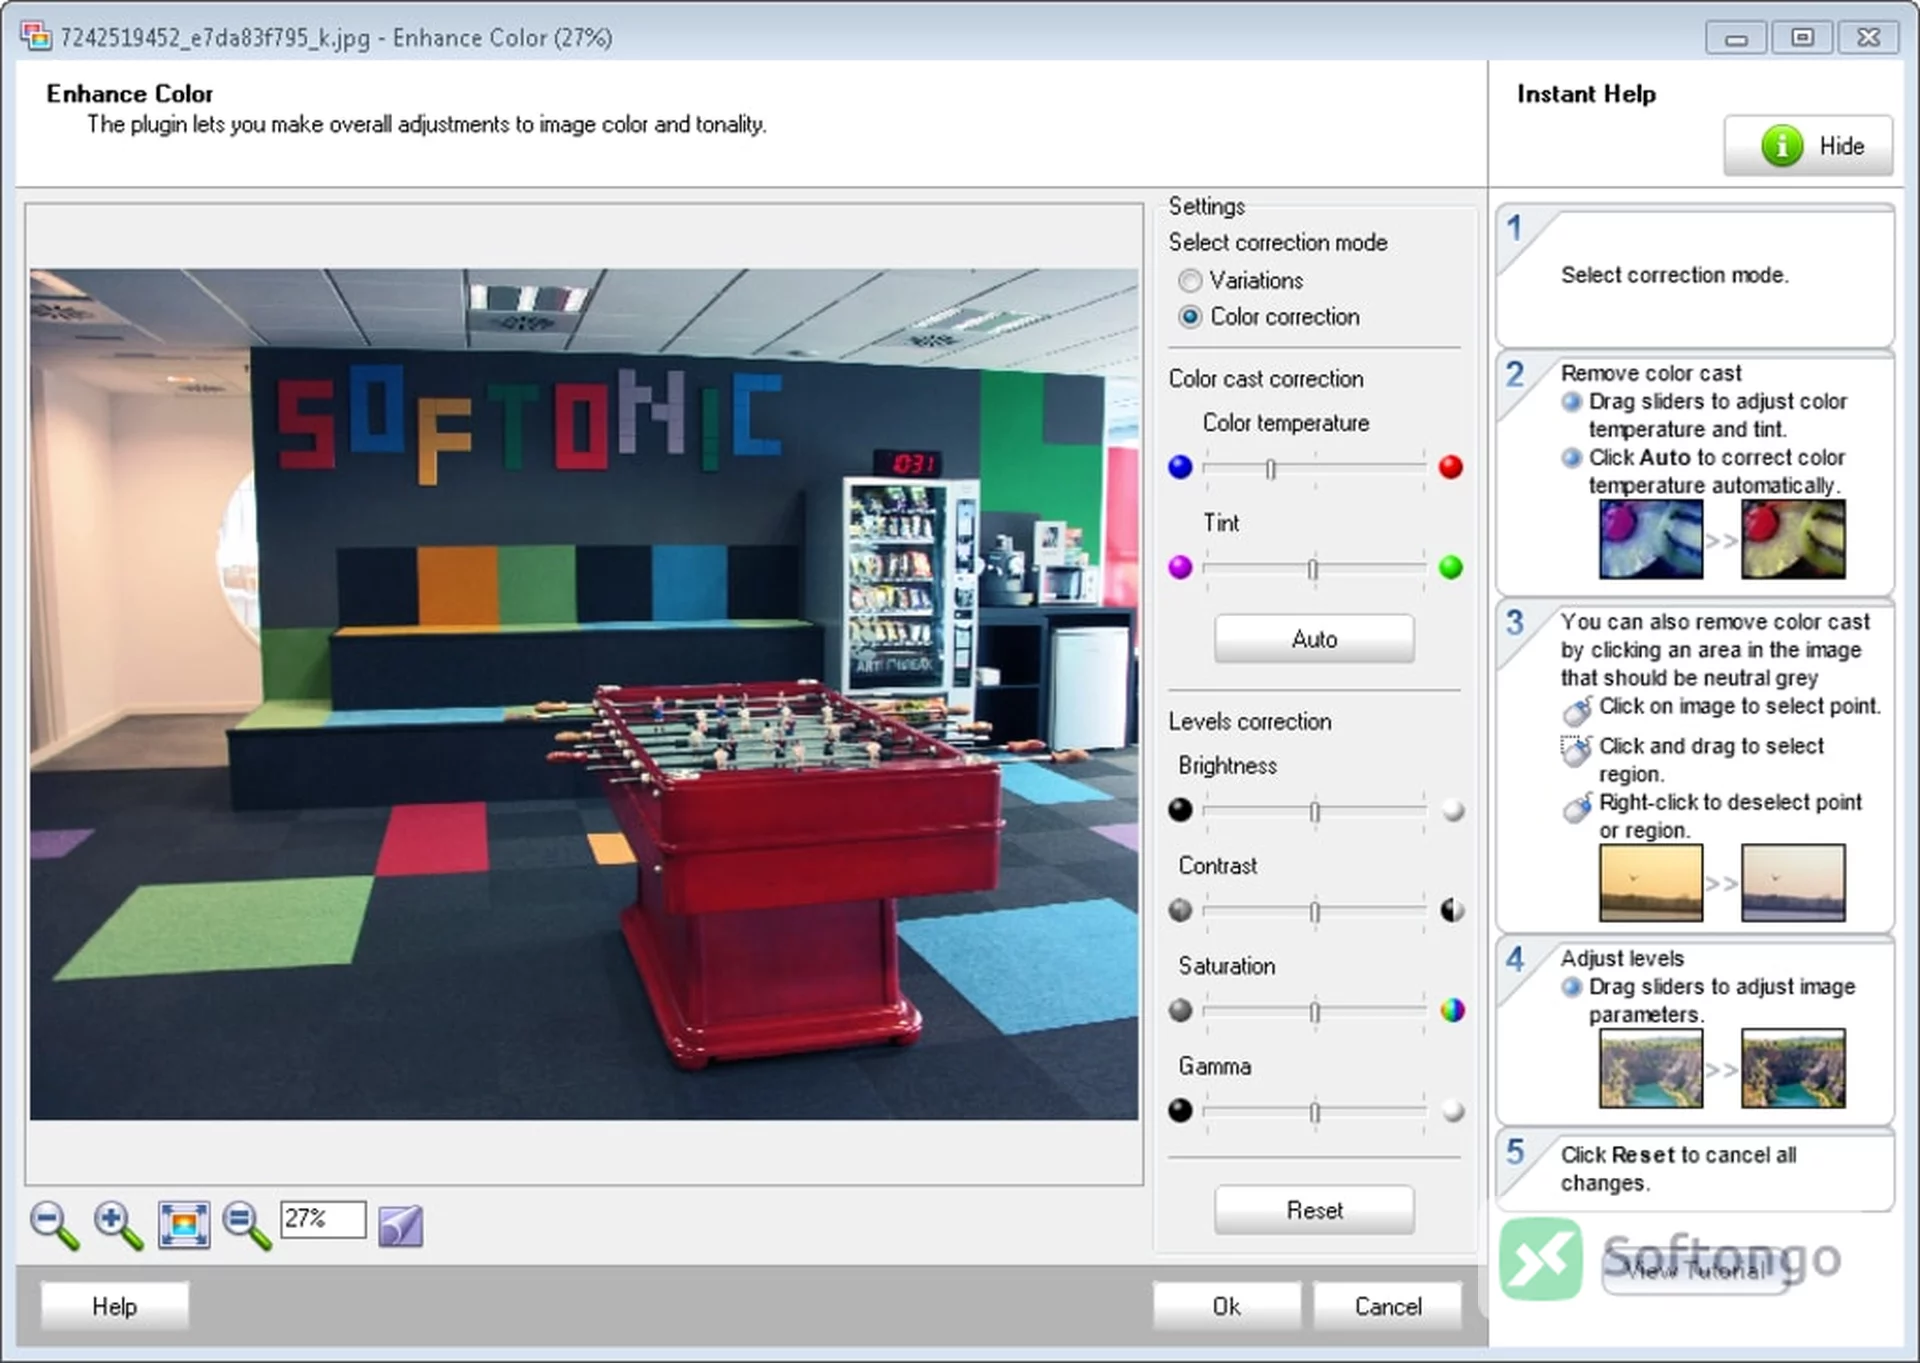The width and height of the screenshot is (1920, 1363).
Task: Click the Auto color correction button
Action: click(1314, 639)
